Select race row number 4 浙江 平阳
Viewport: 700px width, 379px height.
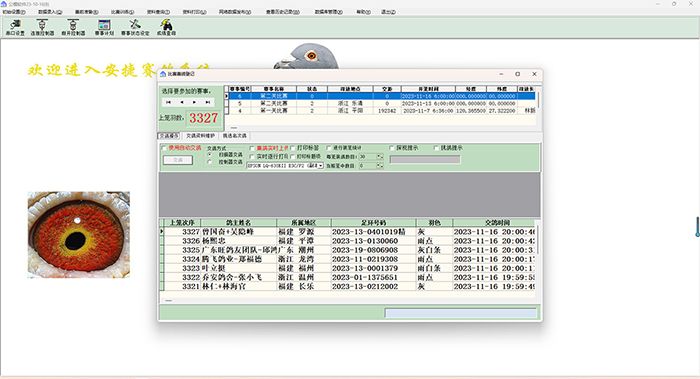click(382, 110)
